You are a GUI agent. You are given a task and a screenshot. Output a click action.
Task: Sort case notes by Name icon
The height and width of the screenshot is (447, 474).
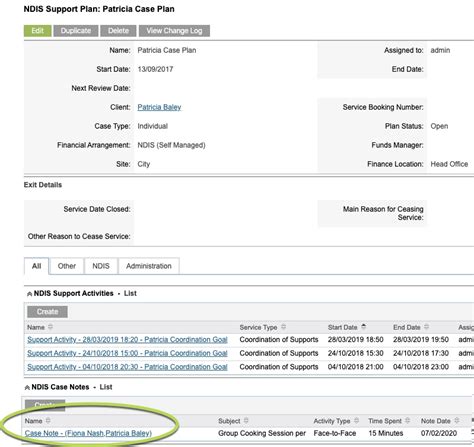click(x=48, y=421)
